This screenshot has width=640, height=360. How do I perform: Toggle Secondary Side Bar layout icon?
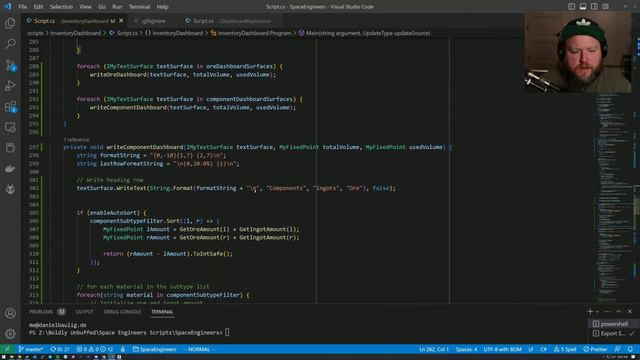coord(594,7)
